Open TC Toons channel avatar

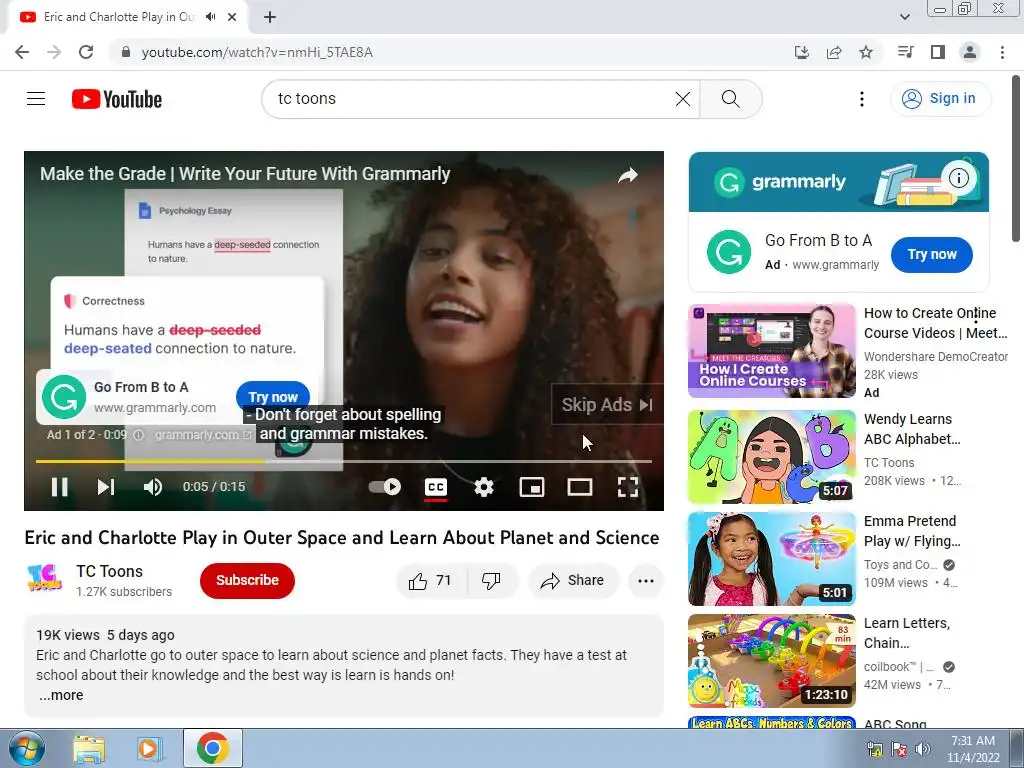pyautogui.click(x=44, y=579)
